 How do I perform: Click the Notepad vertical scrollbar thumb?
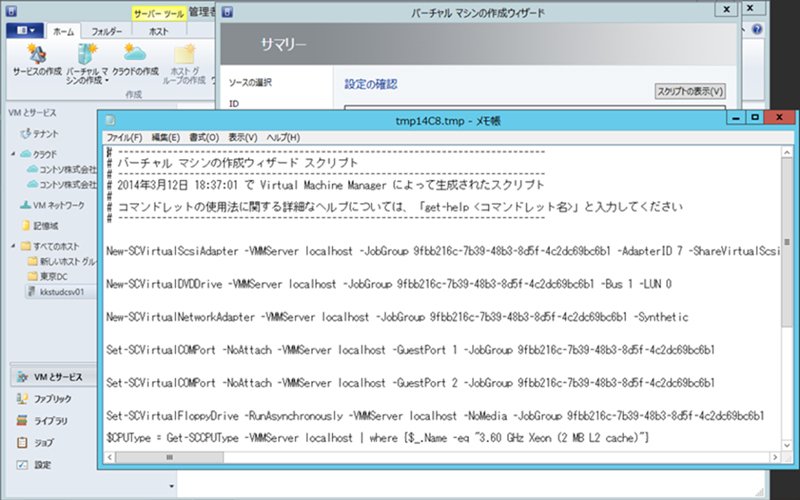click(786, 240)
